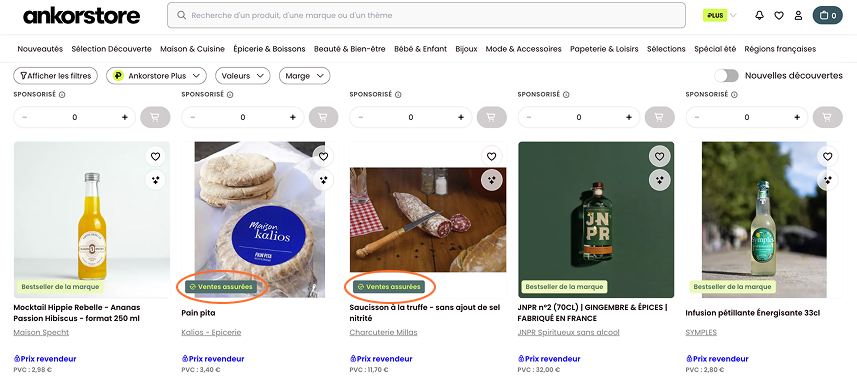Find similar items for Saucisson à la truffe
Screen dimensions: 857x379
tap(491, 180)
